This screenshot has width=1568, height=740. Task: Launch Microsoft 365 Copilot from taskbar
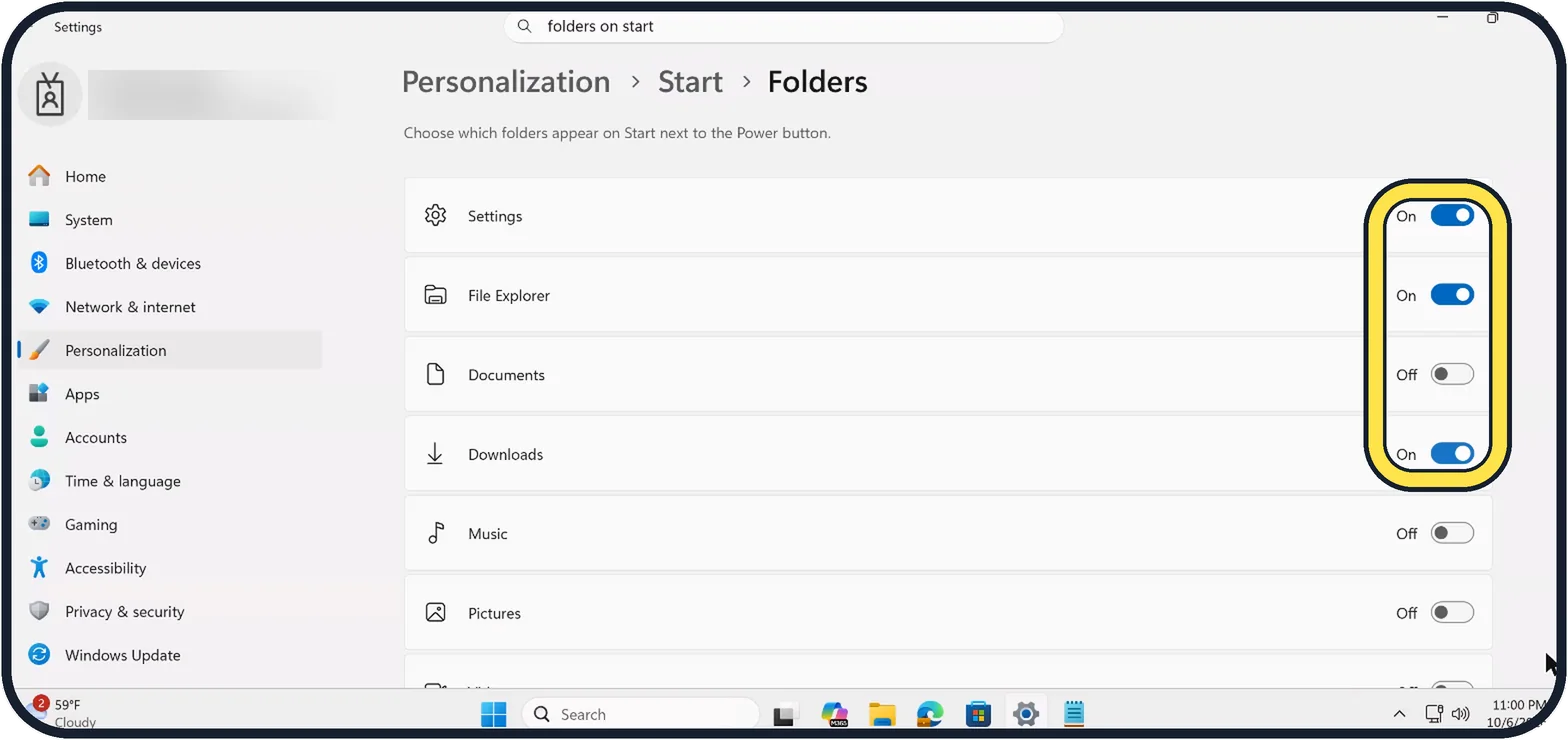pyautogui.click(x=834, y=714)
